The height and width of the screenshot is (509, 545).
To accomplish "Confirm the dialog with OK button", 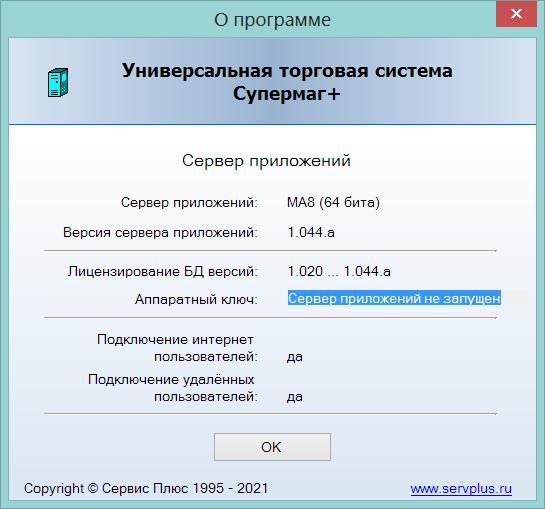I will pos(272,447).
